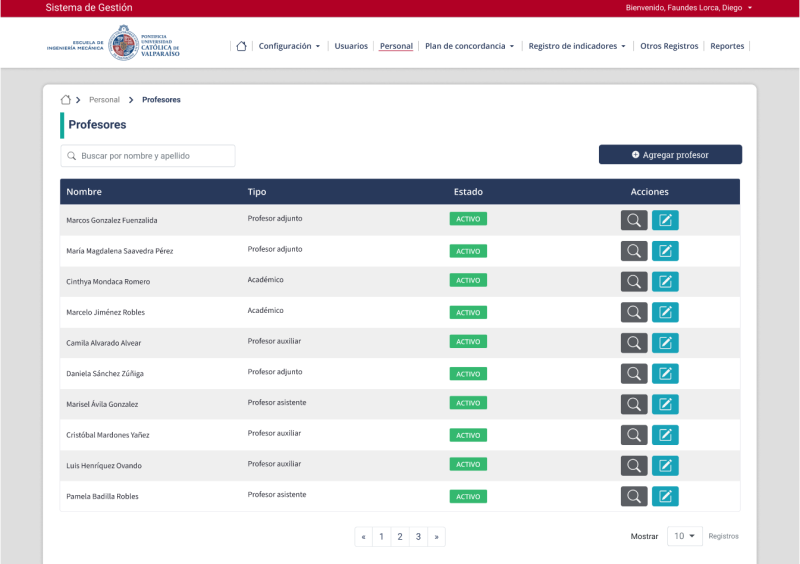Image resolution: width=800 pixels, height=564 pixels.
Task: Go to pagination page 1
Action: point(381,536)
